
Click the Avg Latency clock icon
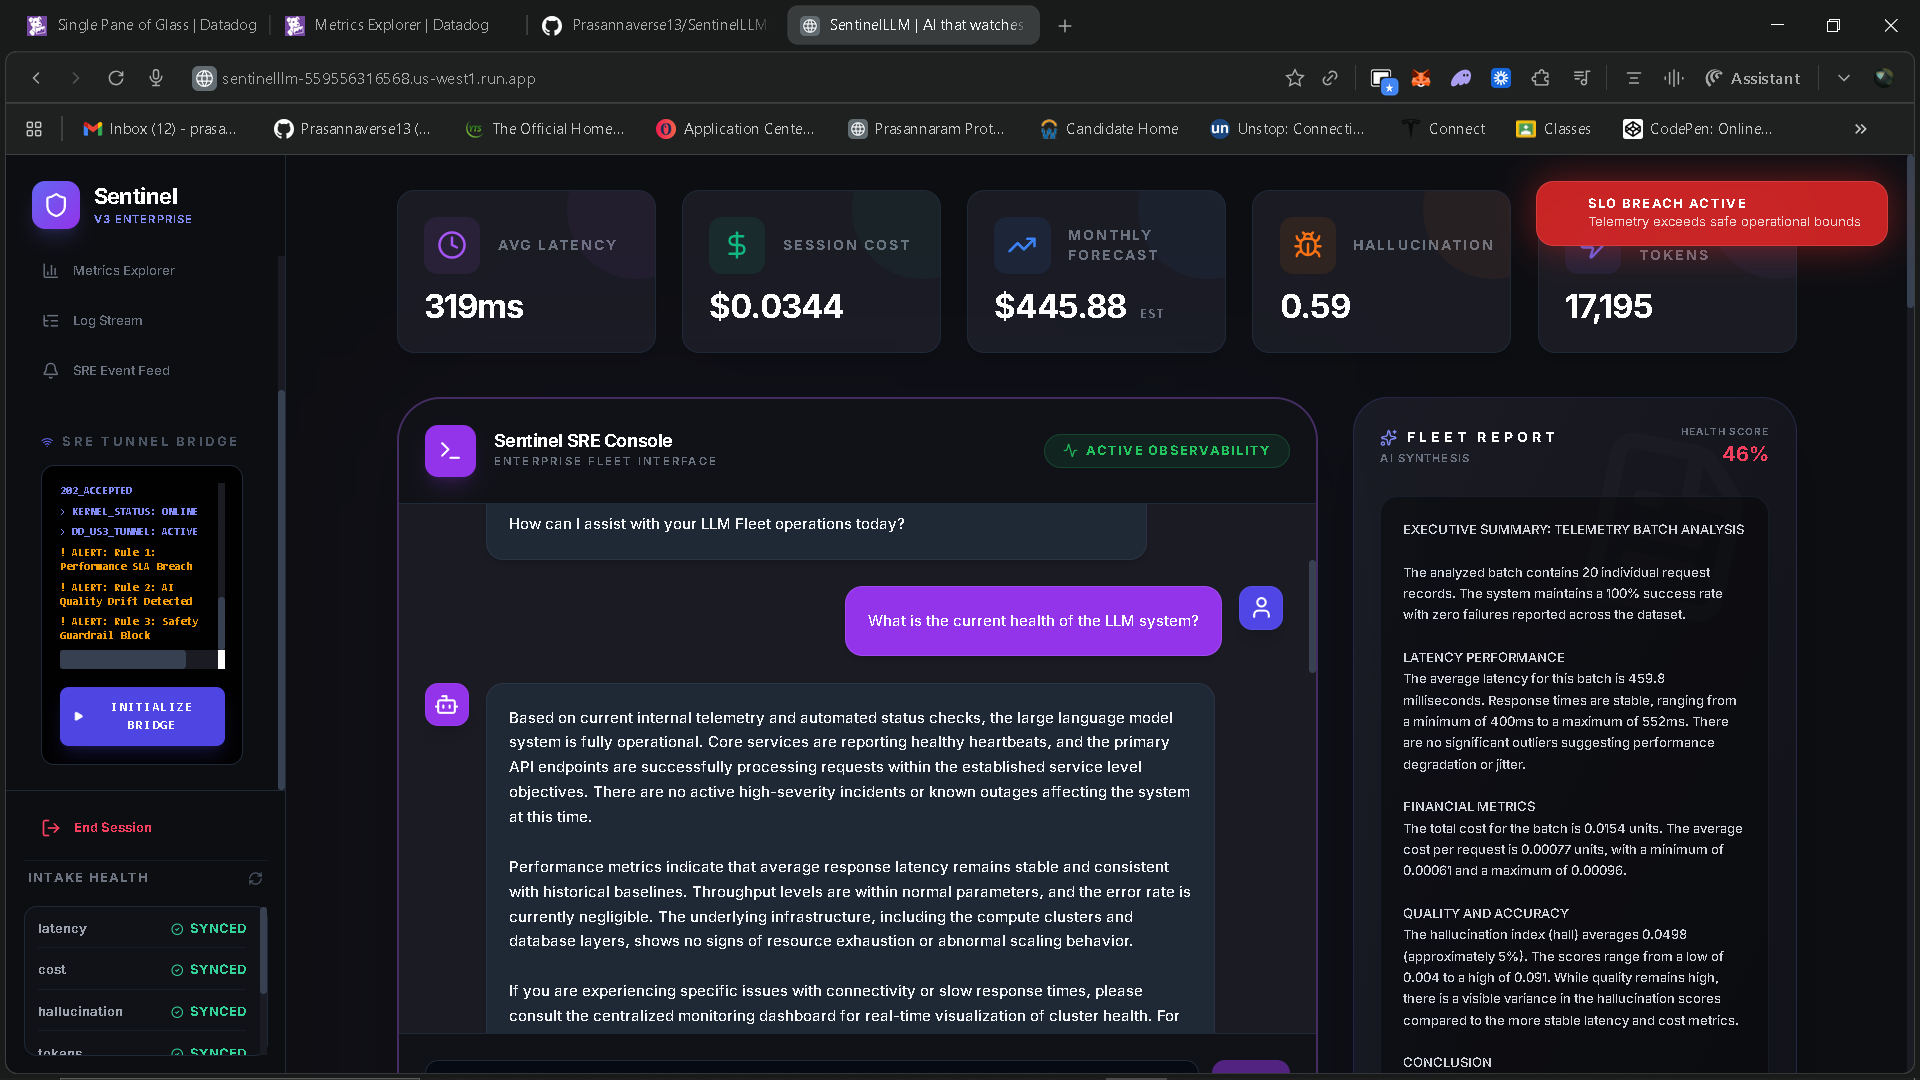(x=452, y=245)
